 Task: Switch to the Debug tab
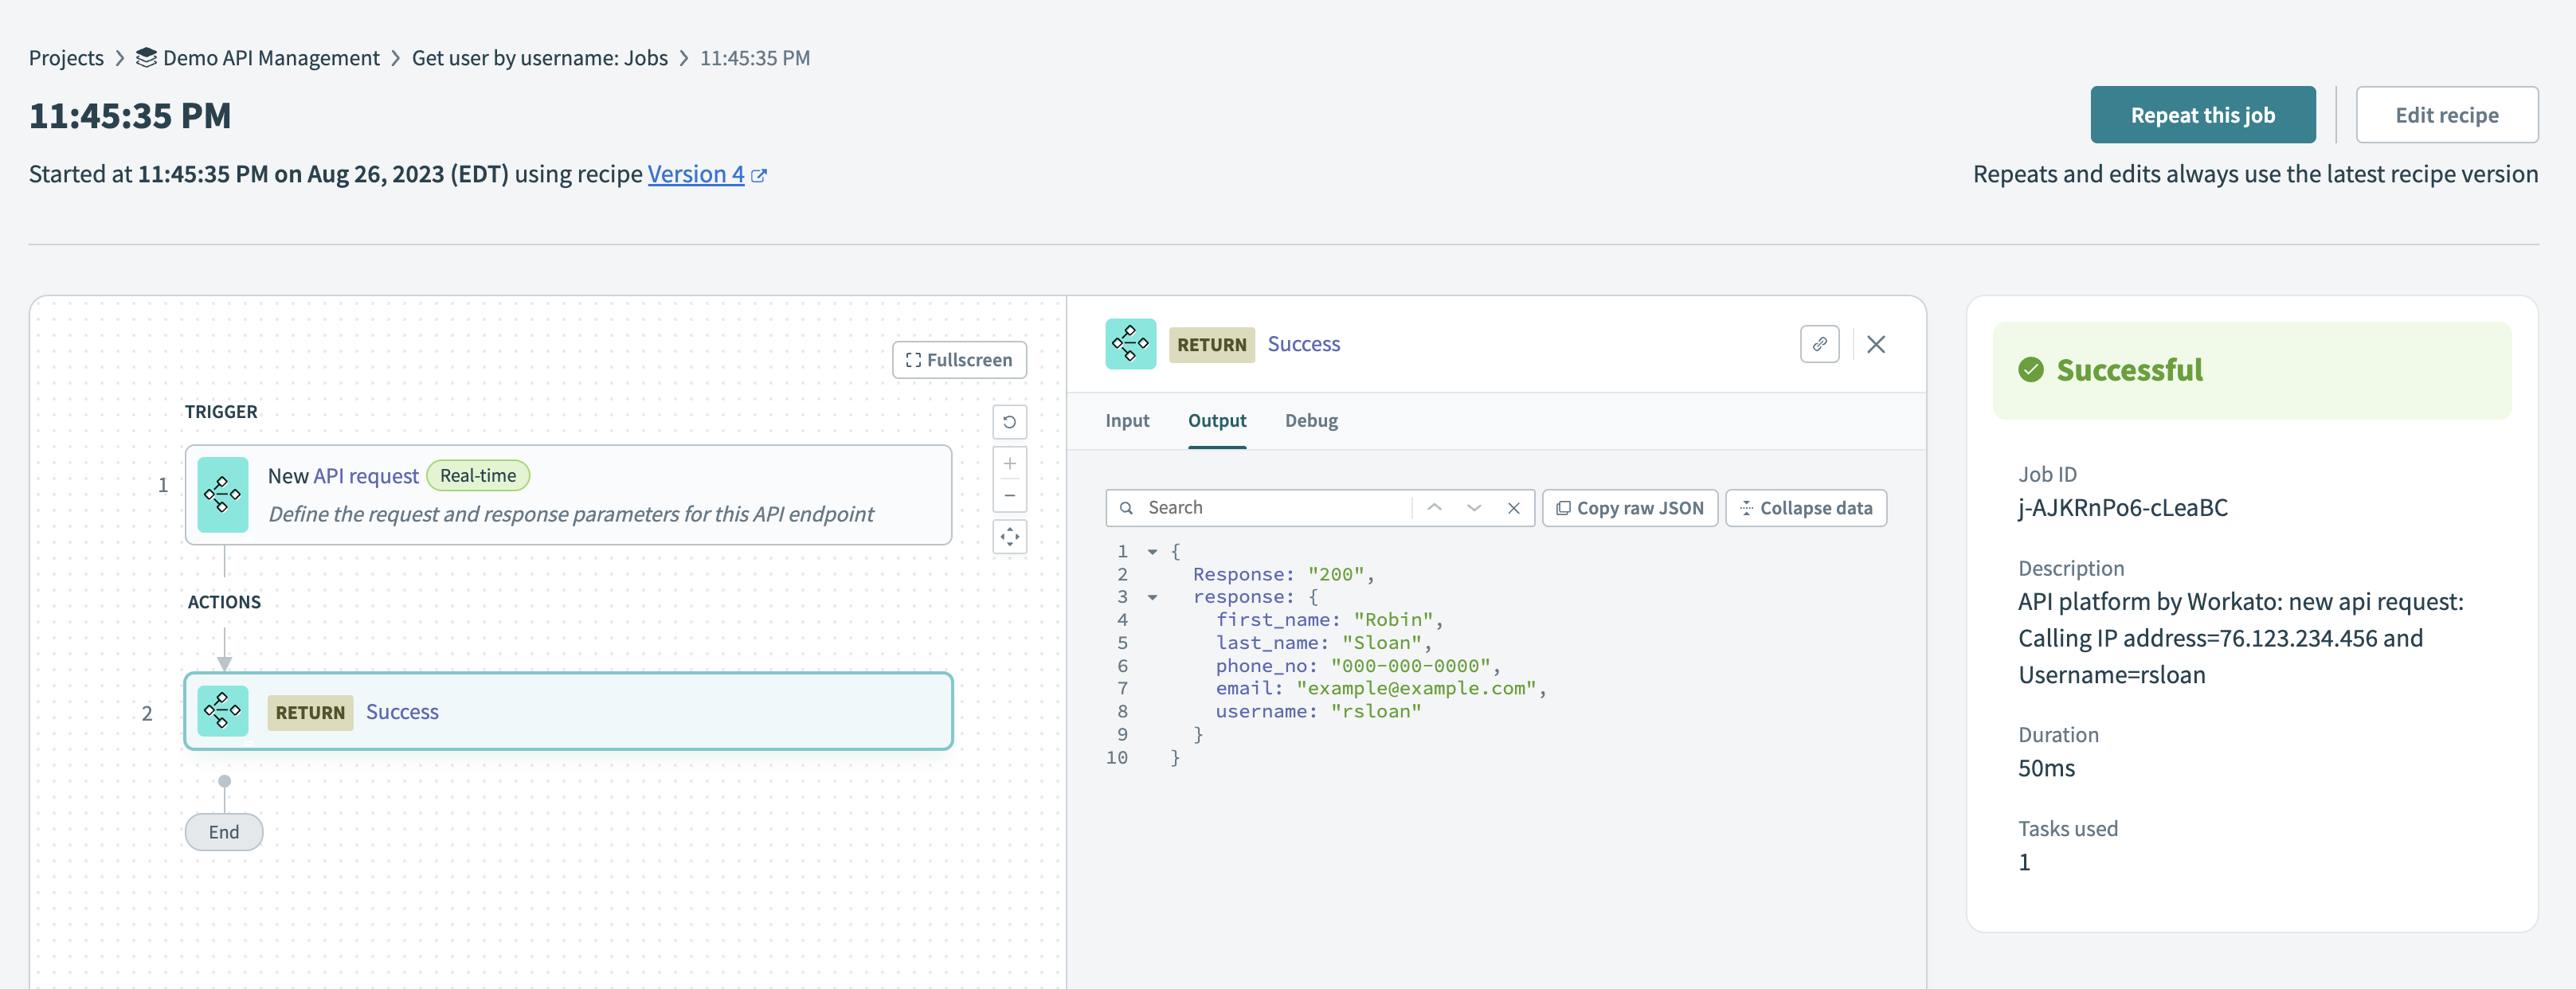(x=1310, y=421)
